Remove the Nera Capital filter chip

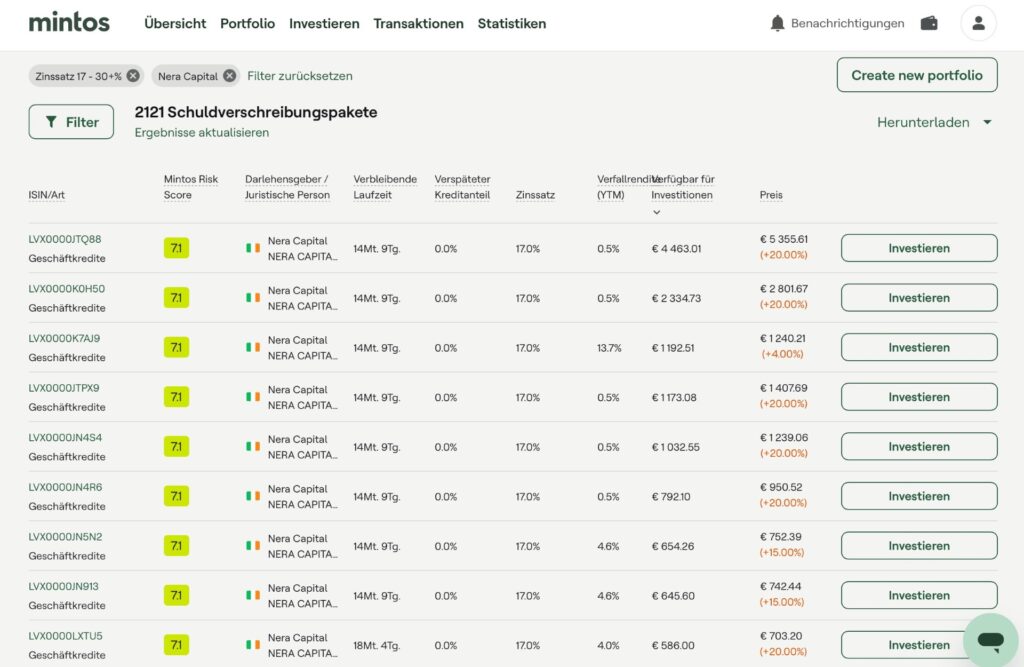(x=229, y=76)
